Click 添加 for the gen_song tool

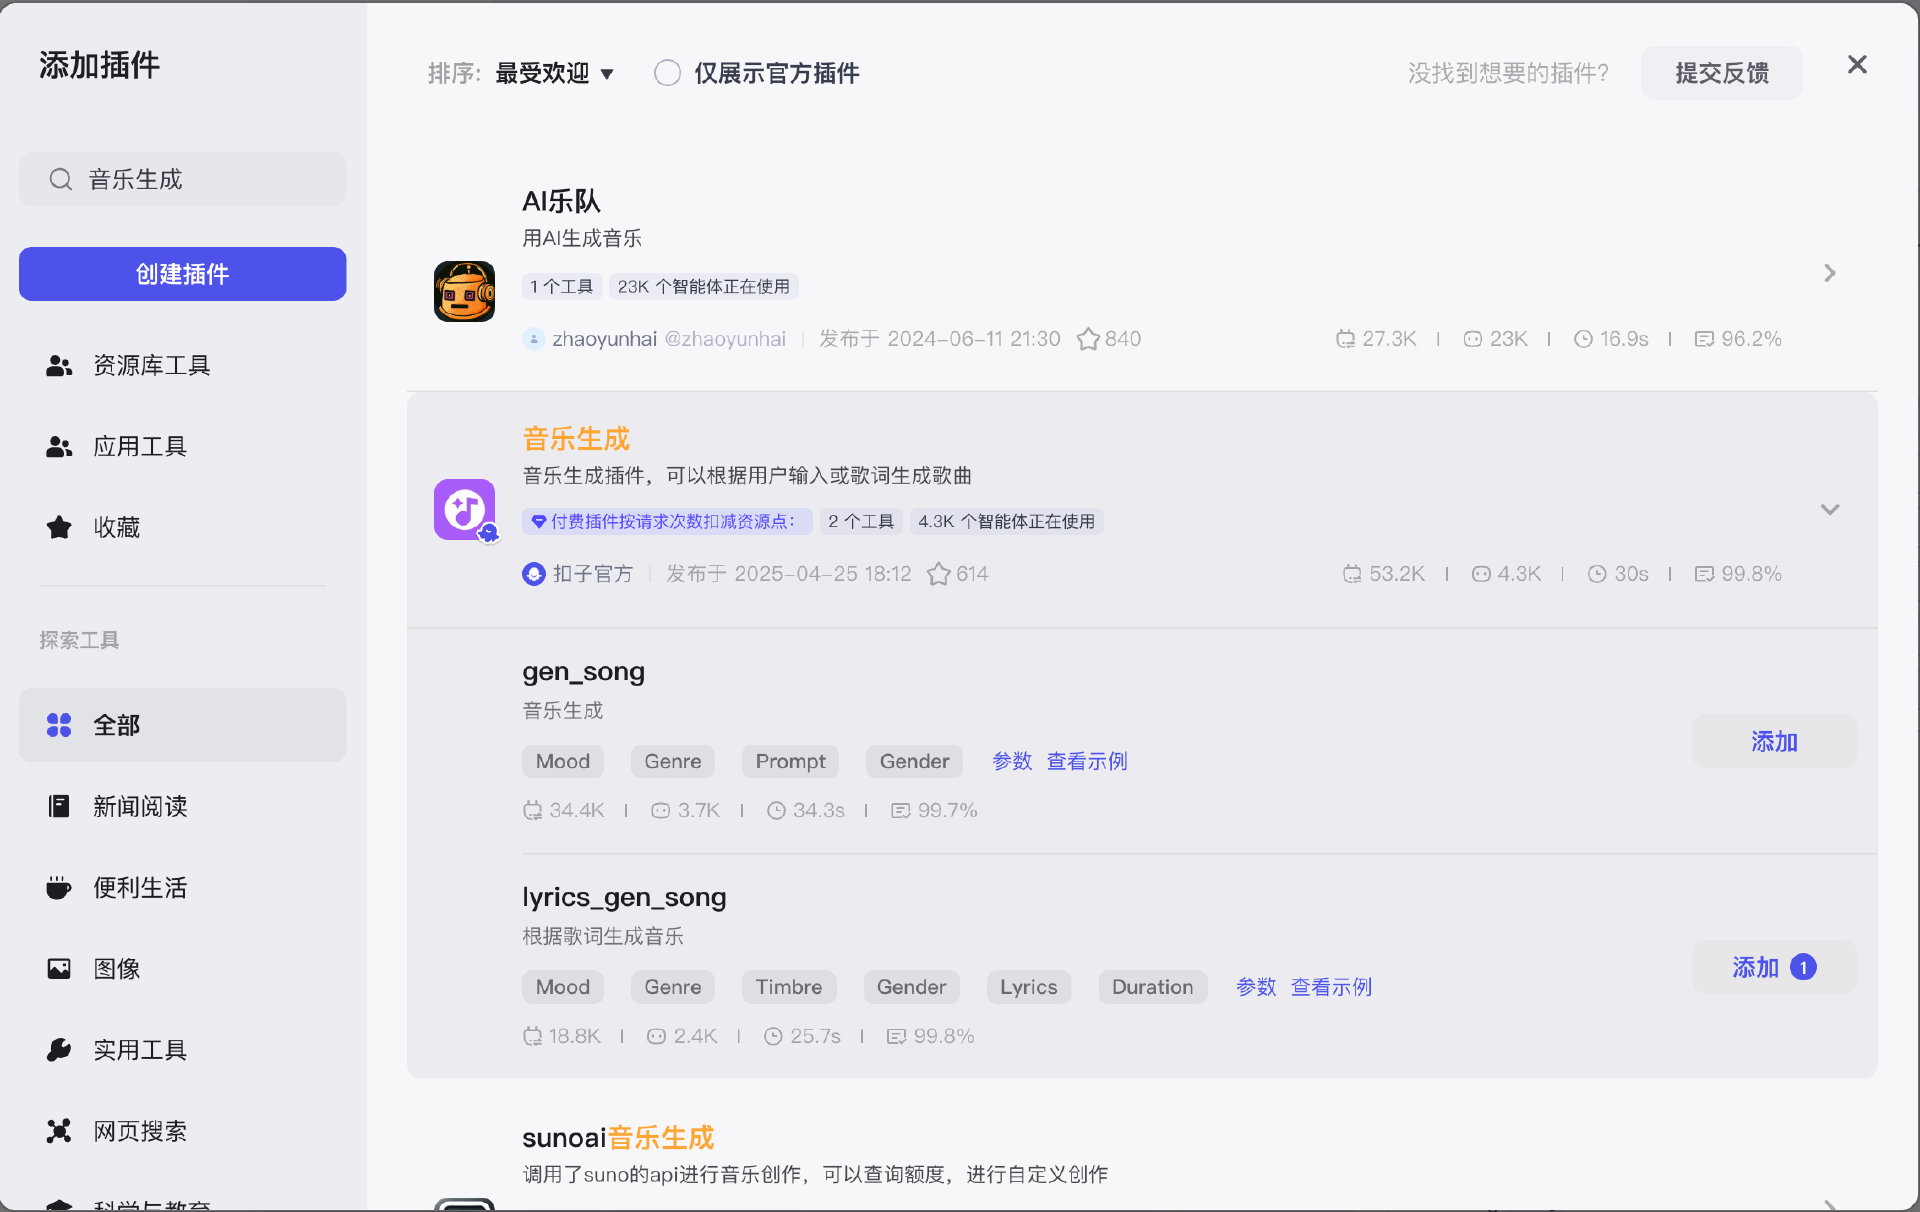(1773, 742)
